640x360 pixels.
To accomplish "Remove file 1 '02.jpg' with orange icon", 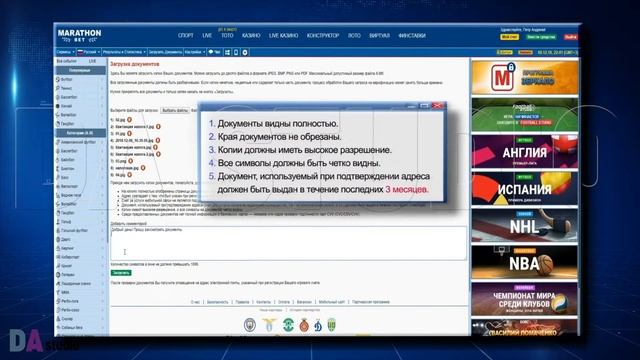I will [129, 120].
